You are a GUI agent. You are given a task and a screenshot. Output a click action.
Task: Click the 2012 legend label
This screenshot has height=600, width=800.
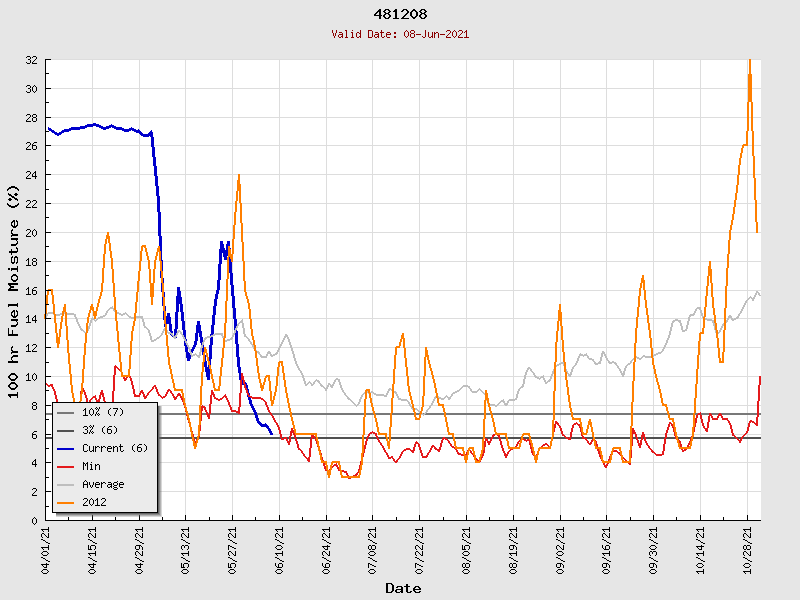(95, 502)
